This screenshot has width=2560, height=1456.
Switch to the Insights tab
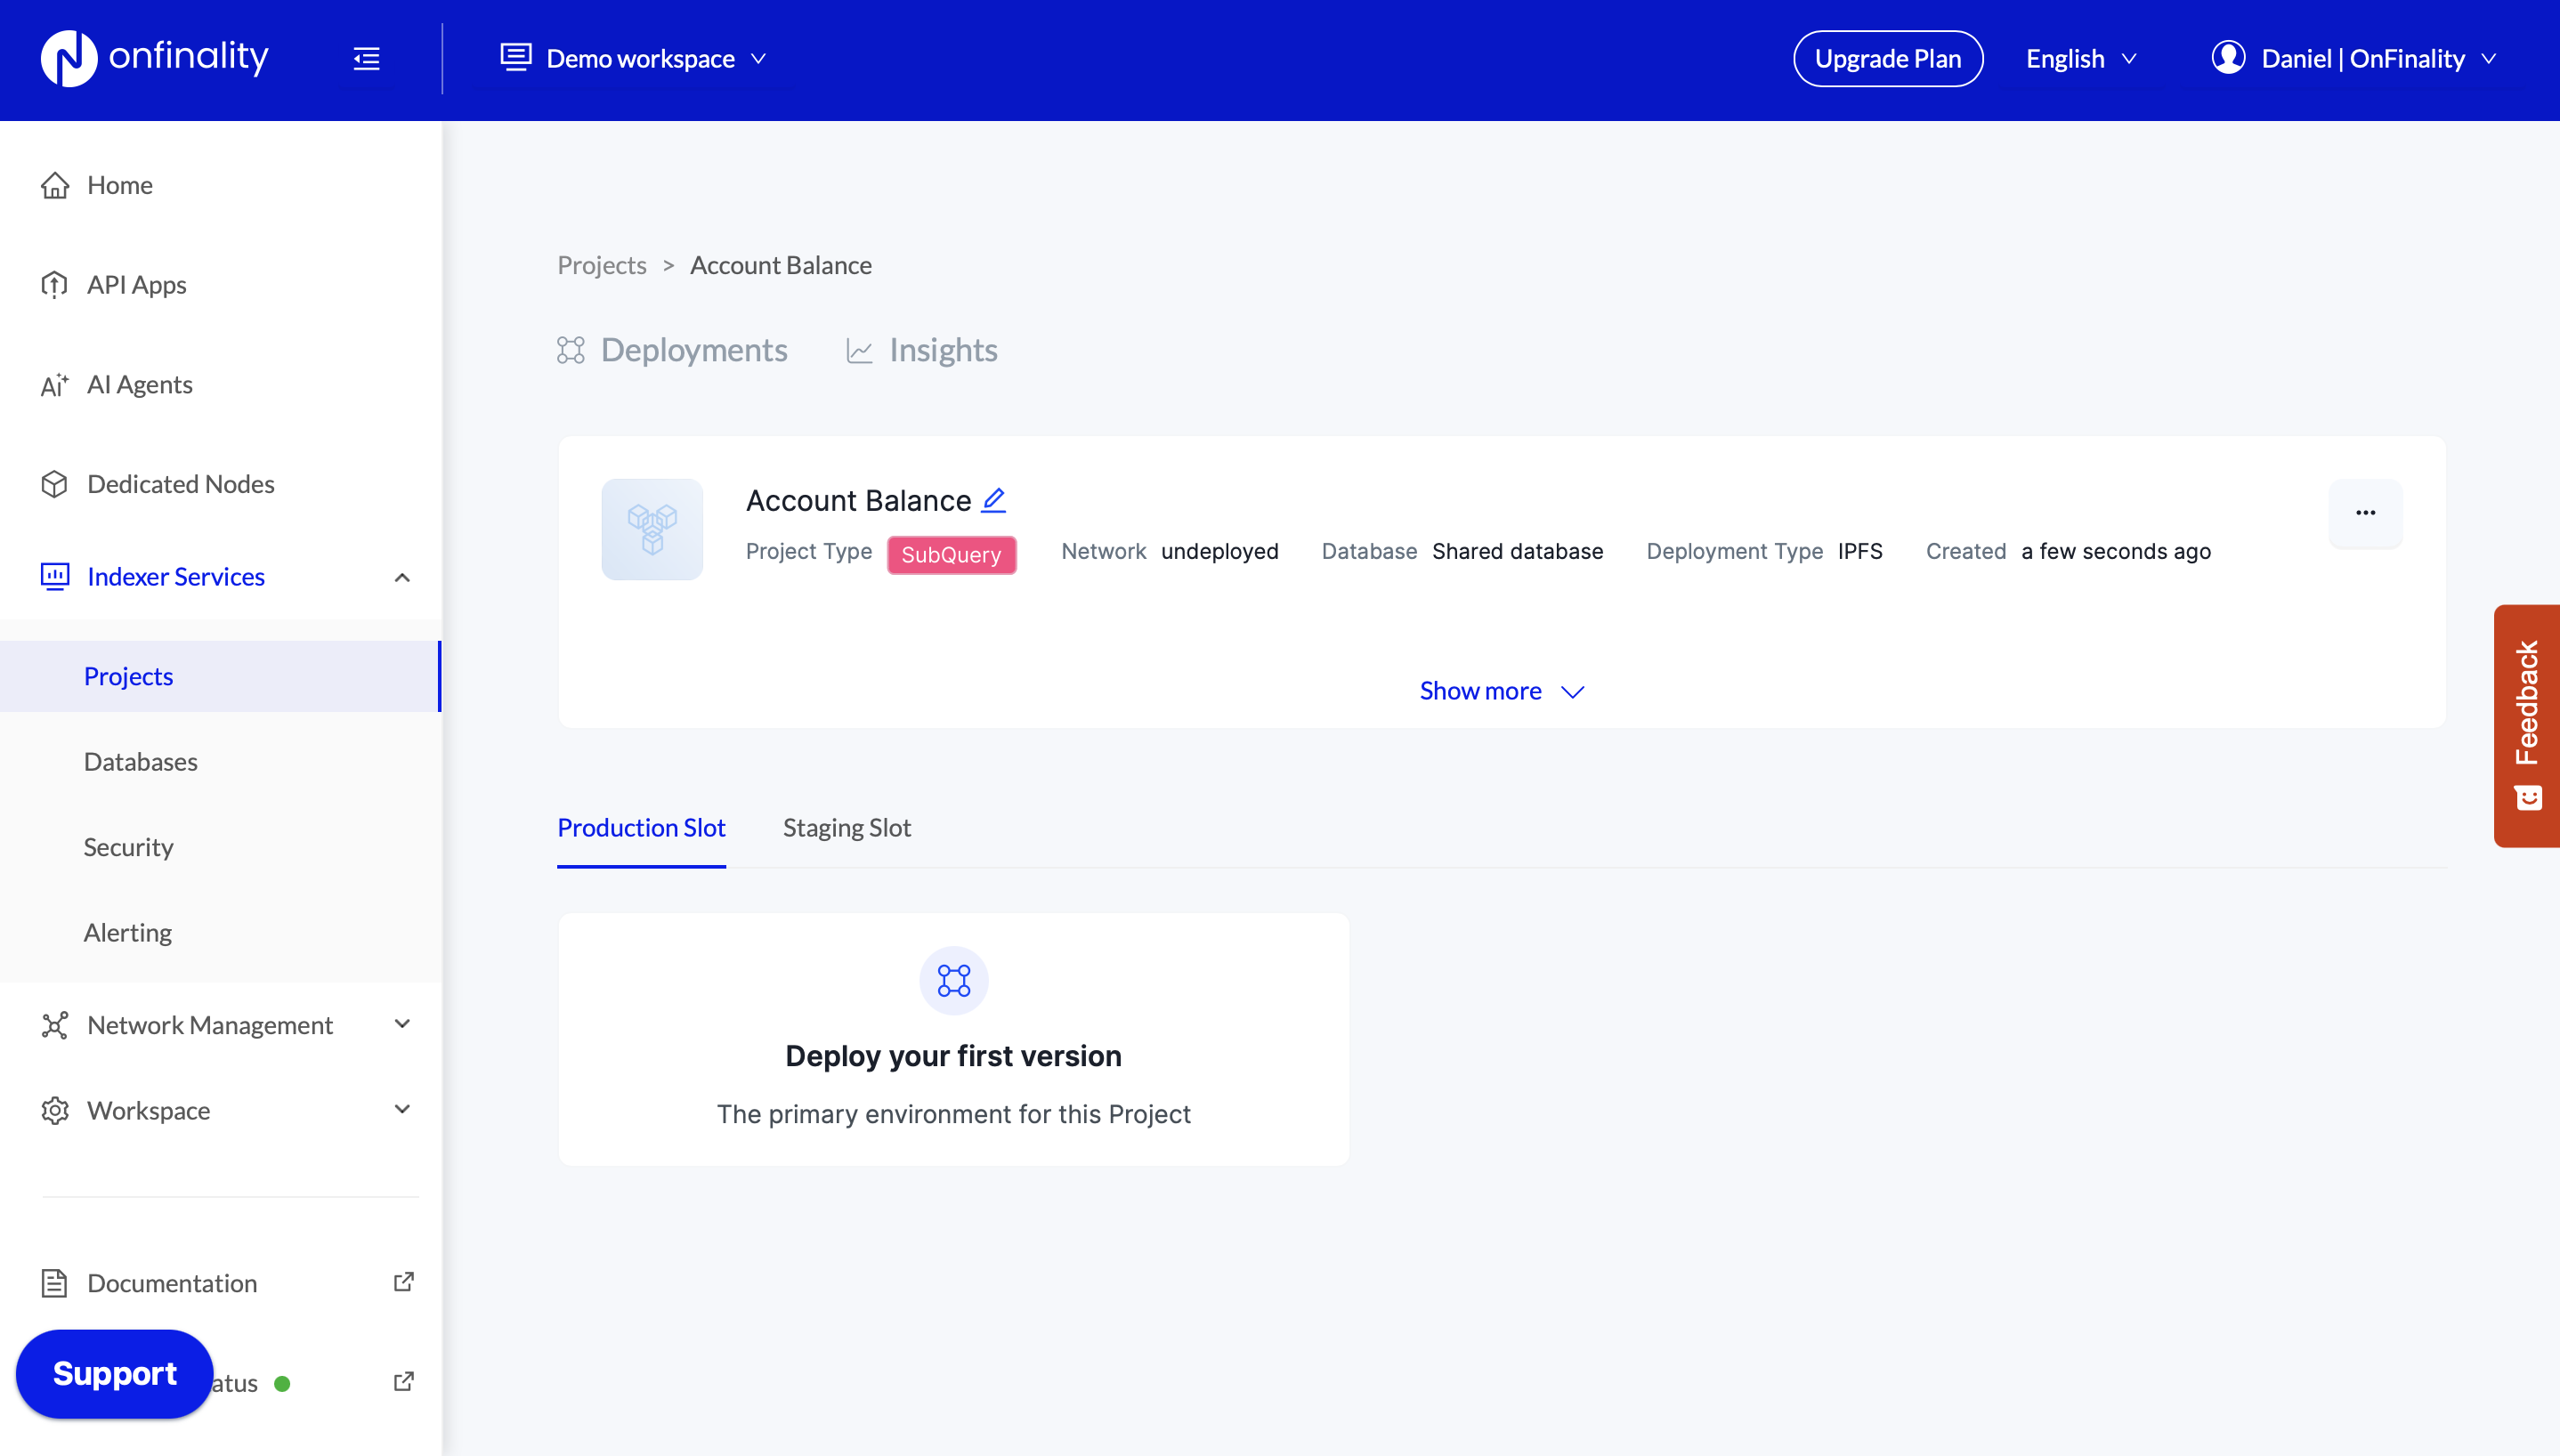coord(921,350)
